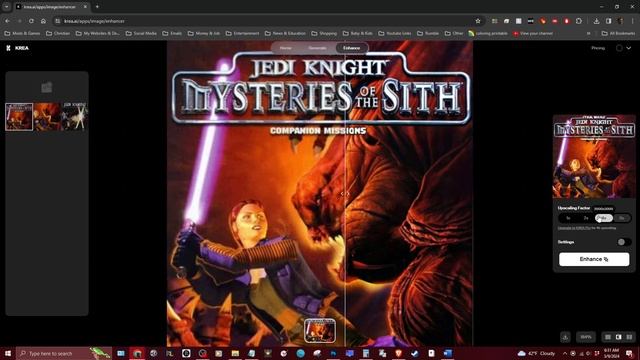This screenshot has width=640, height=360.
Task: Open the View your channel bookmark
Action: pos(533,33)
